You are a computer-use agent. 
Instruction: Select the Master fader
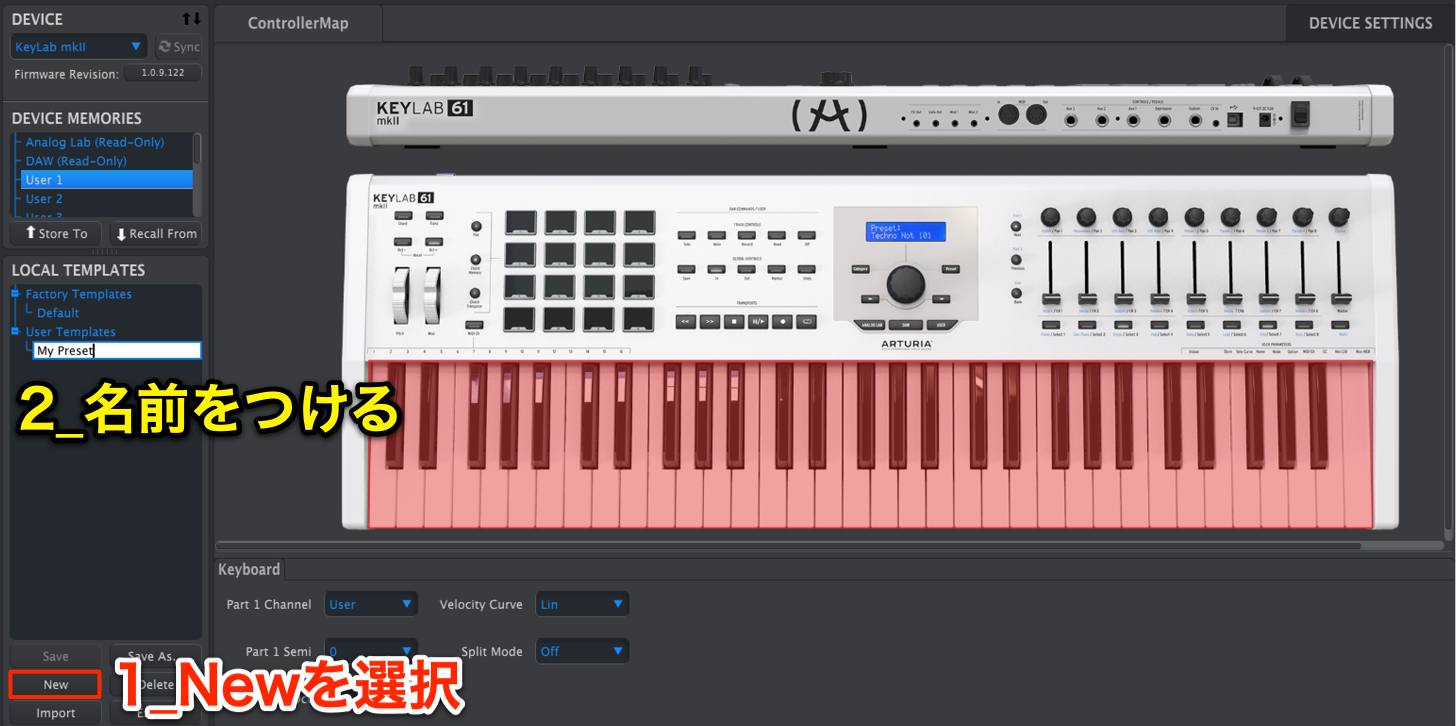point(1341,299)
